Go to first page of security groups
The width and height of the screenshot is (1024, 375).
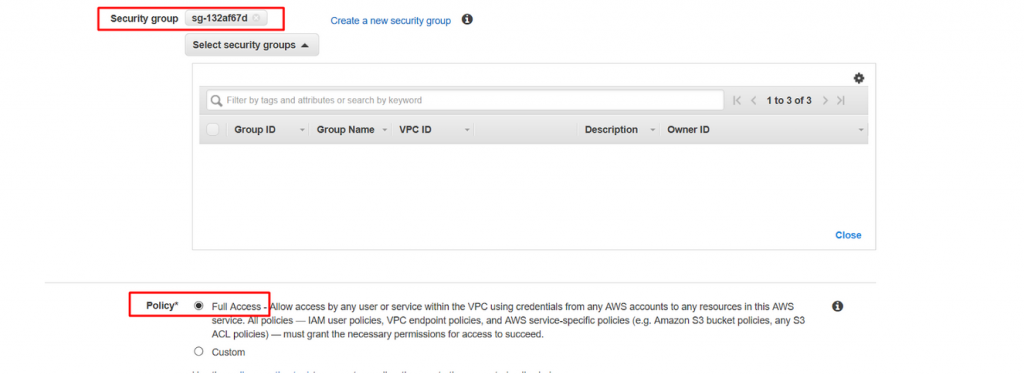coord(737,101)
